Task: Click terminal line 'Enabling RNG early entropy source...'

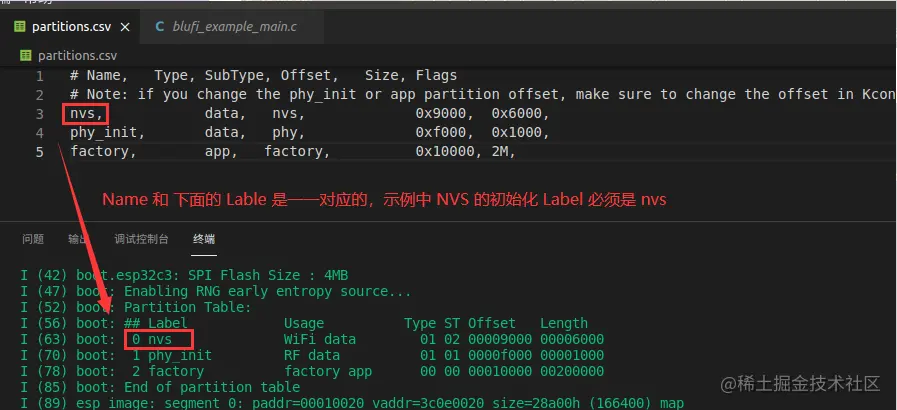Action: [216, 291]
